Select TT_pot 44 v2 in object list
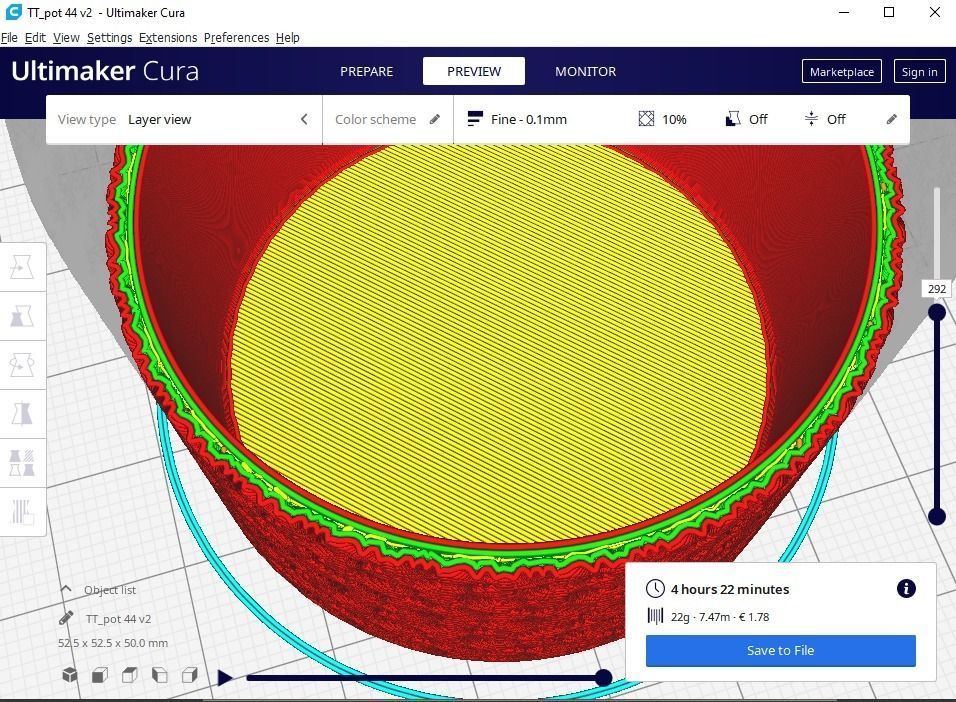956x702 pixels. click(x=118, y=619)
